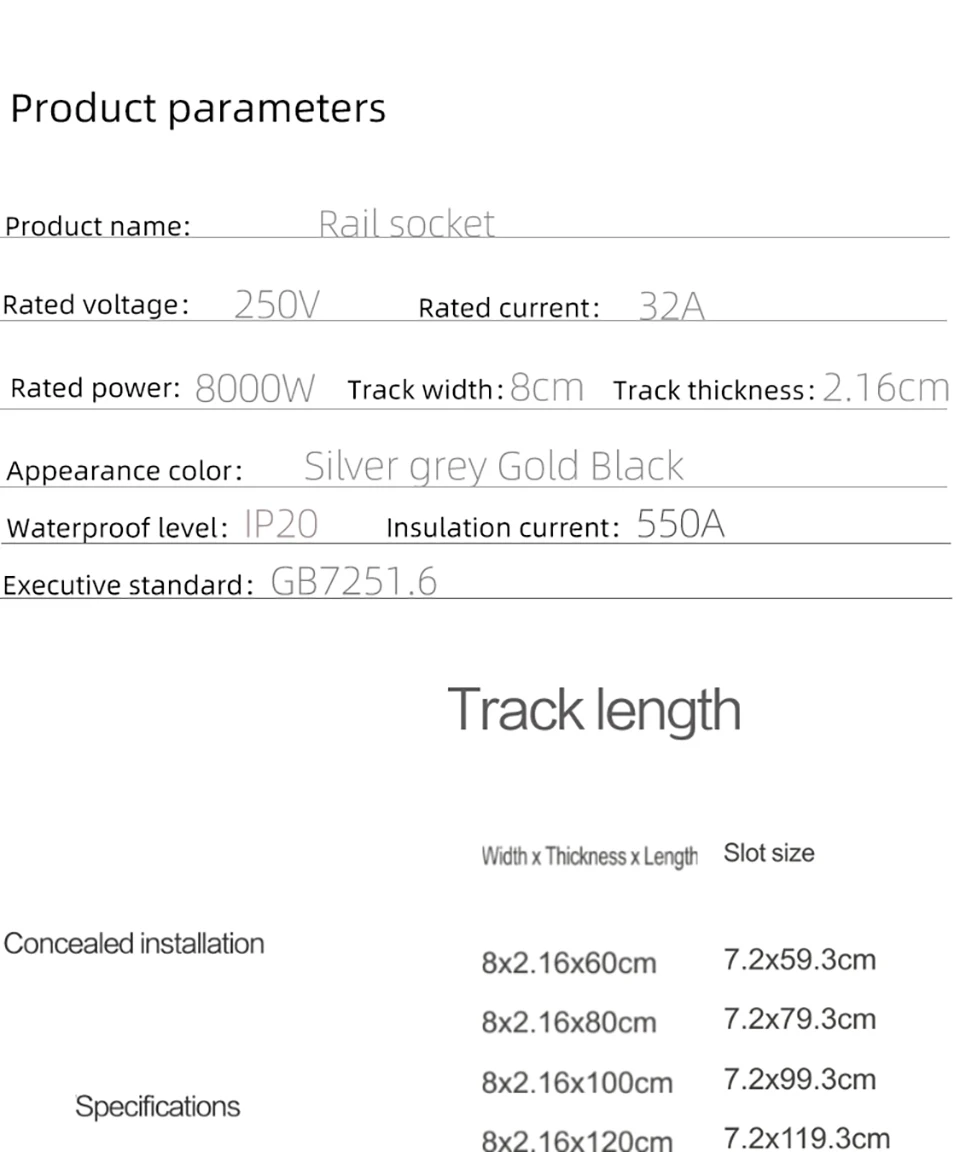Click the "Product parameters" heading
This screenshot has width=960, height=1152.
(x=198, y=109)
